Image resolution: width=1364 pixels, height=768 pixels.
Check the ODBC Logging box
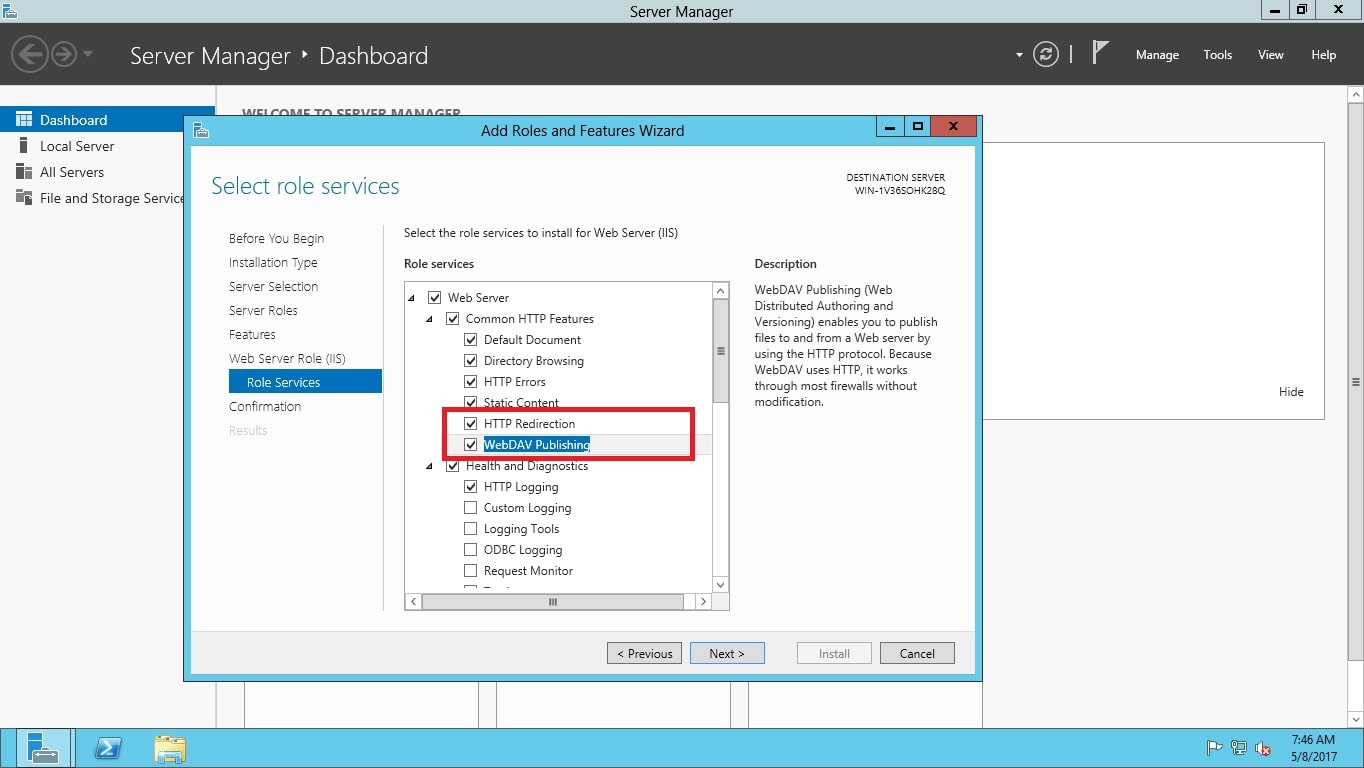pyautogui.click(x=470, y=550)
